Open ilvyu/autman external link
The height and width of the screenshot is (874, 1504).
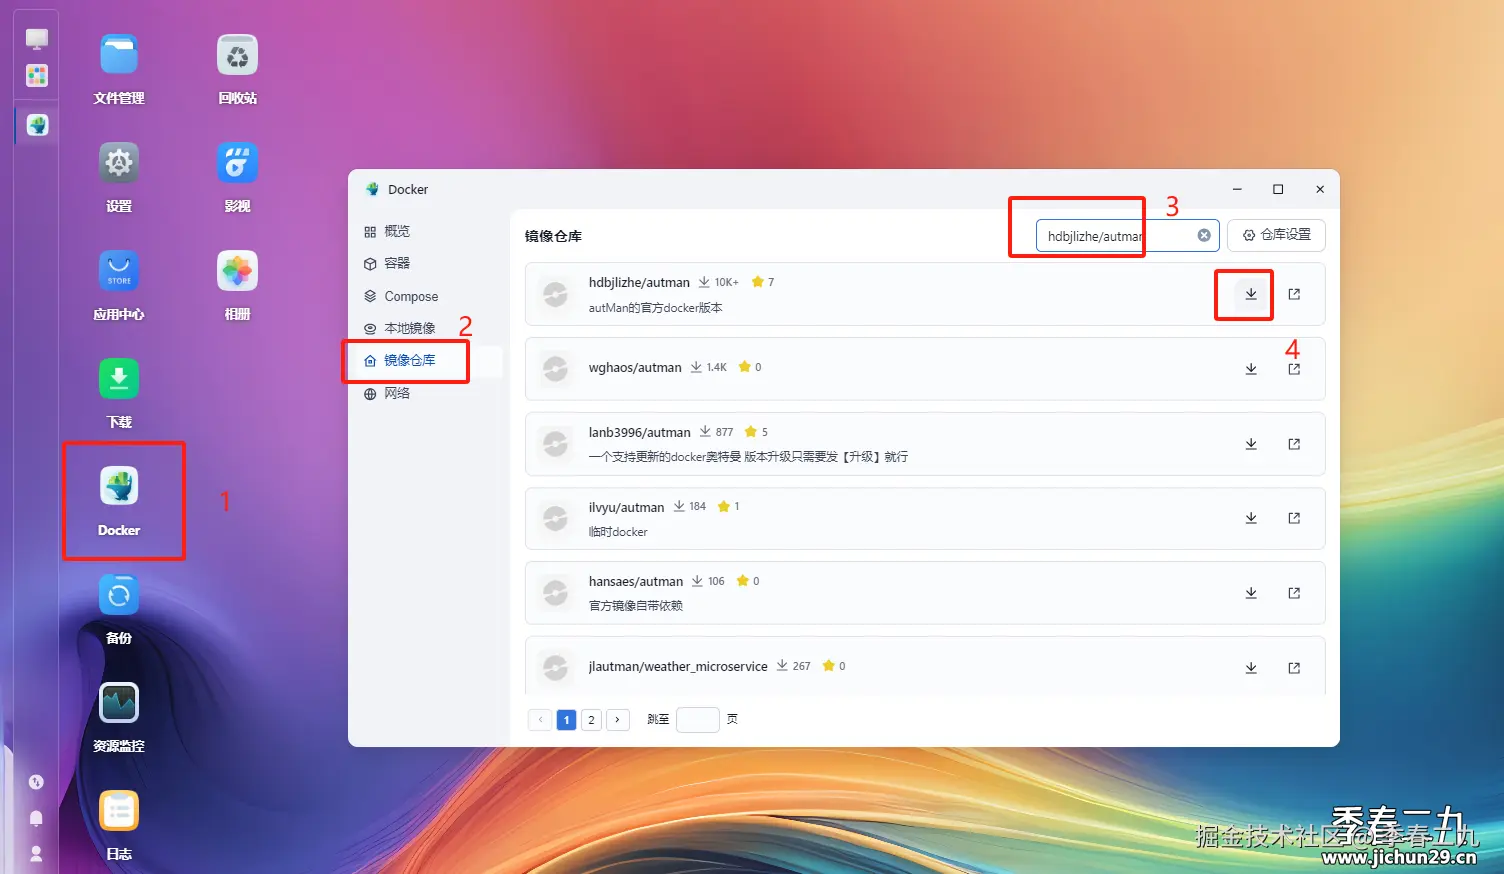(x=1294, y=518)
